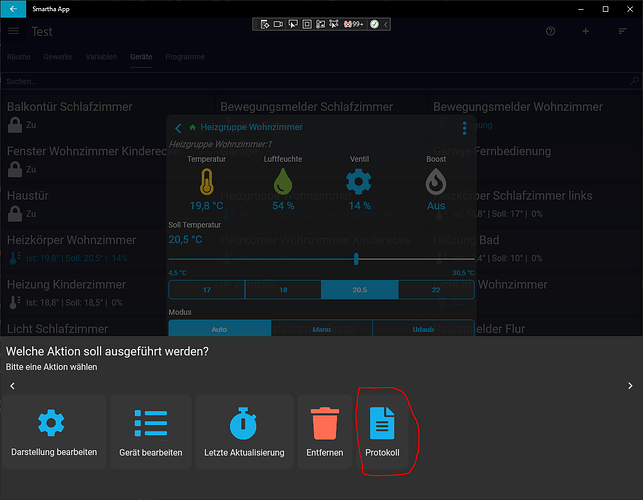Image resolution: width=643 pixels, height=500 pixels.
Task: Click thermometer icon under Heizung Kinderzimmer
Action: point(14,302)
